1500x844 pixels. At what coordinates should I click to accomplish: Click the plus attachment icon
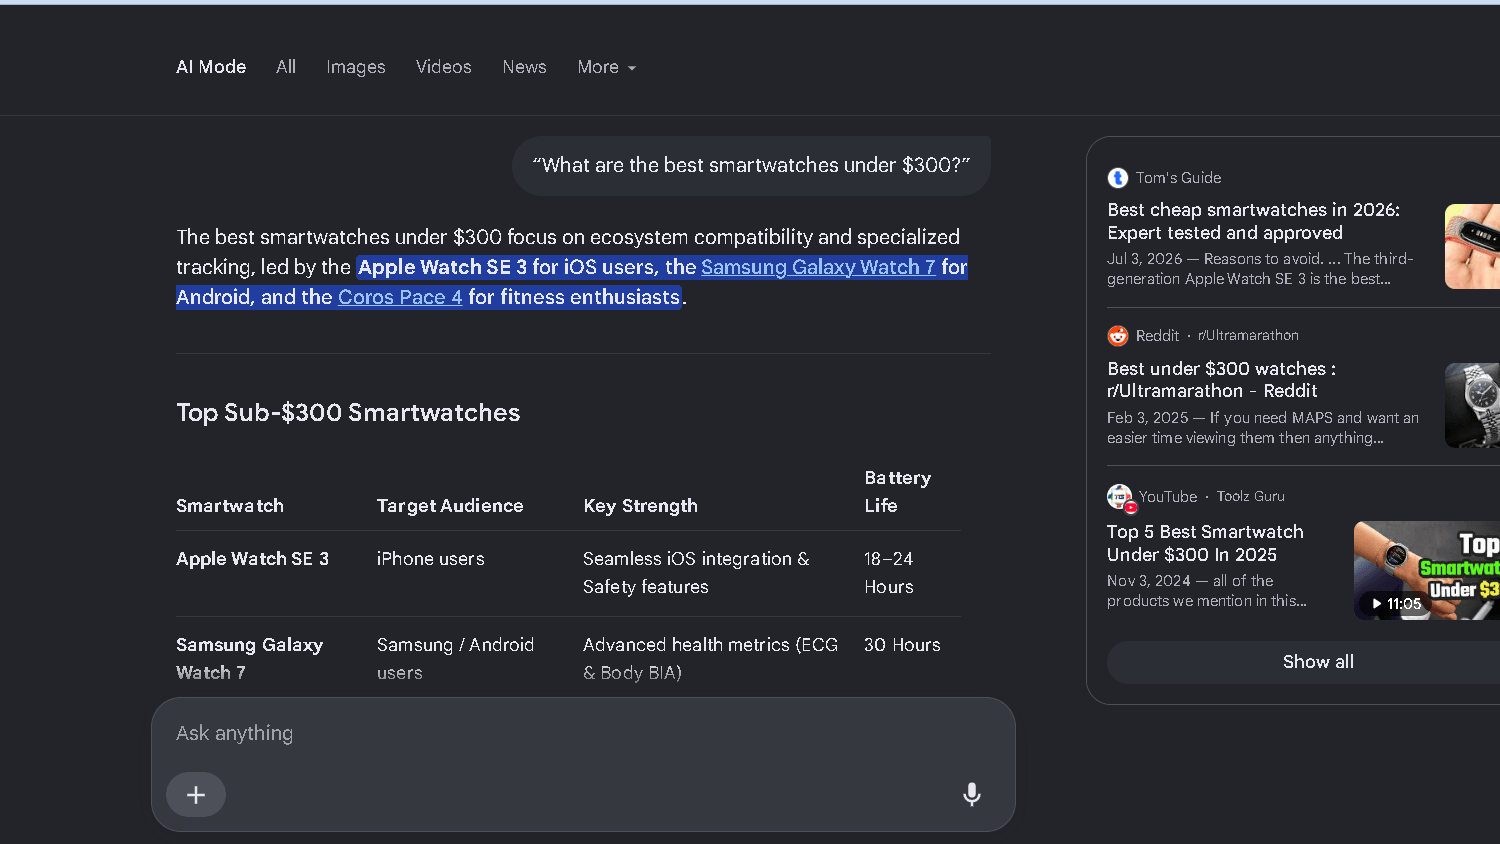pos(196,795)
